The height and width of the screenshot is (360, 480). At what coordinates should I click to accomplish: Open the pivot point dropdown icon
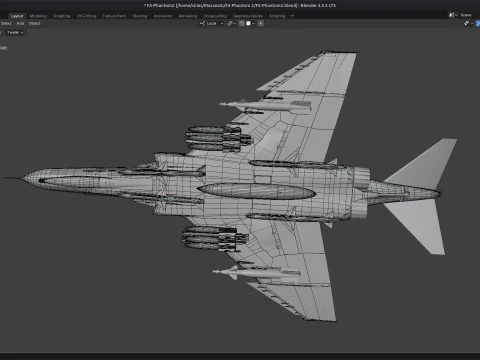pyautogui.click(x=231, y=23)
